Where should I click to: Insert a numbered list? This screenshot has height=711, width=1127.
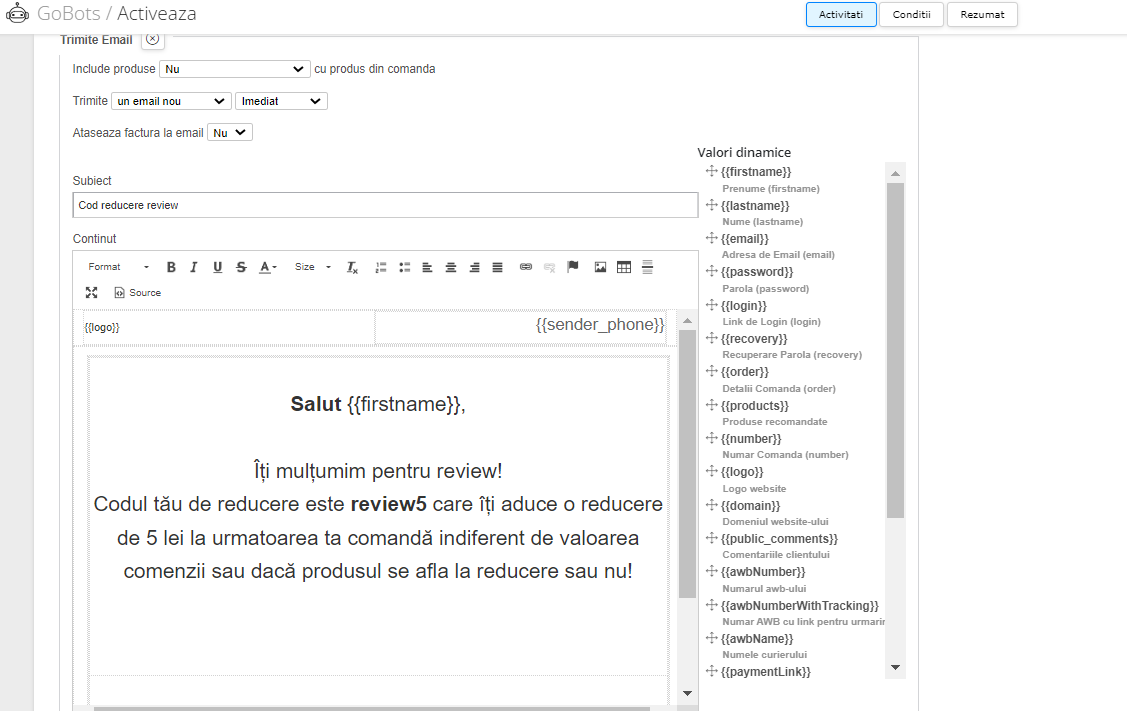click(x=381, y=267)
